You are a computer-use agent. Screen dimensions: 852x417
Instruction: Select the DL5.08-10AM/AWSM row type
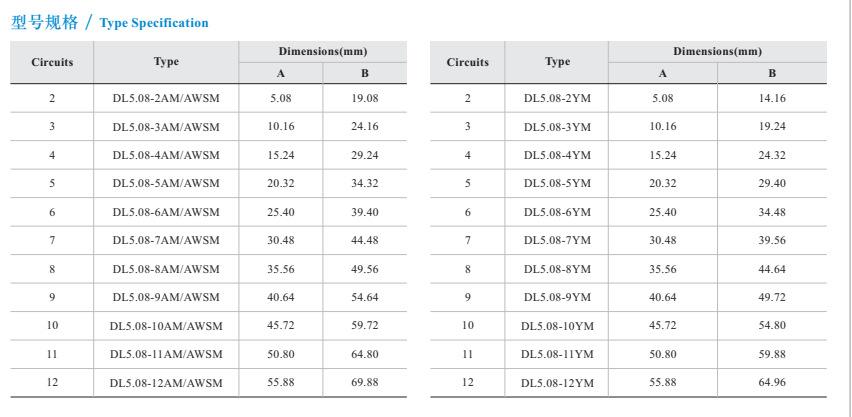pos(166,326)
